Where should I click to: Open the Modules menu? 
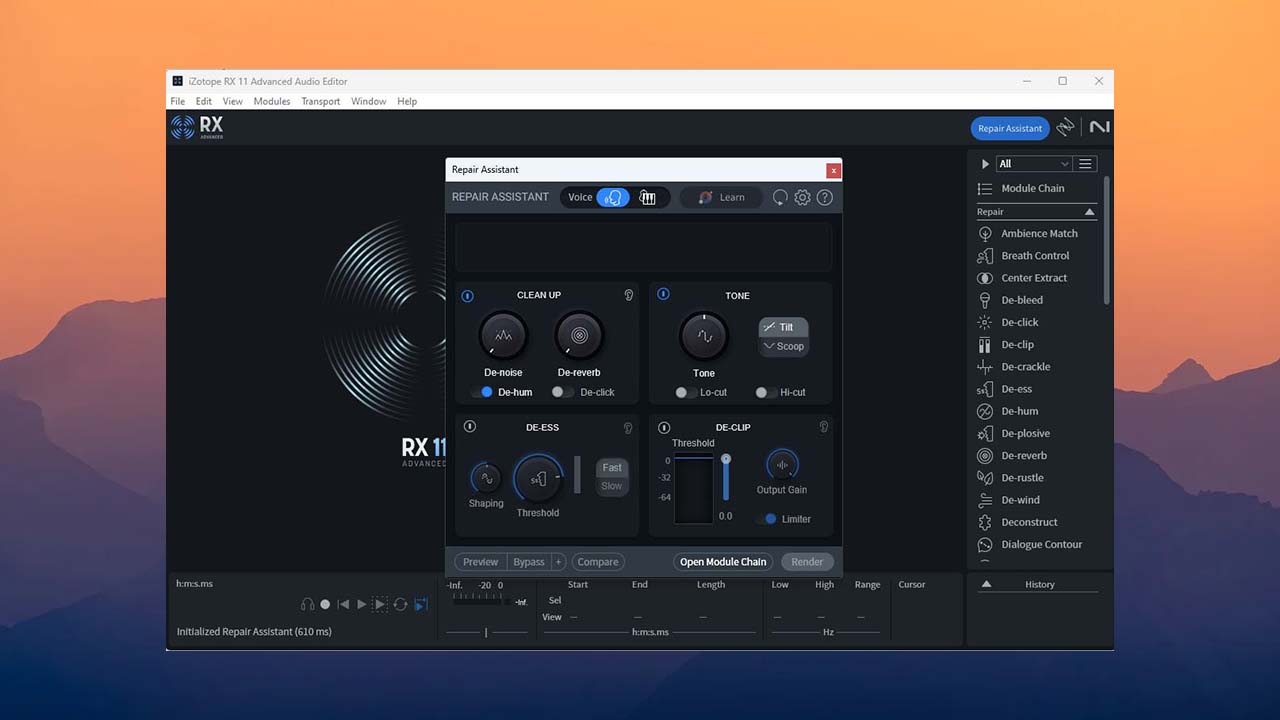[x=271, y=101]
